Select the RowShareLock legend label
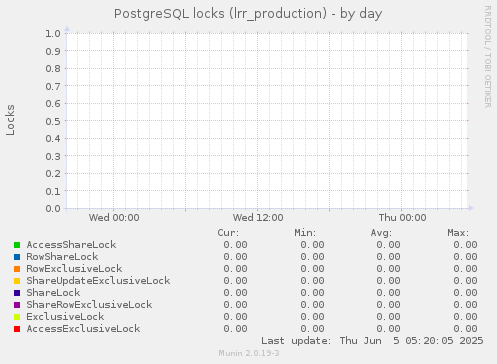The image size is (497, 364). 62,257
